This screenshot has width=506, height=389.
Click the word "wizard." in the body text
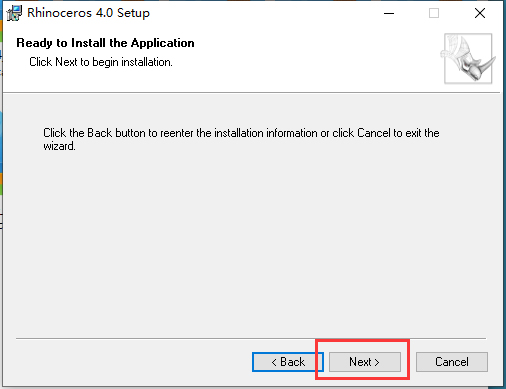pos(59,146)
